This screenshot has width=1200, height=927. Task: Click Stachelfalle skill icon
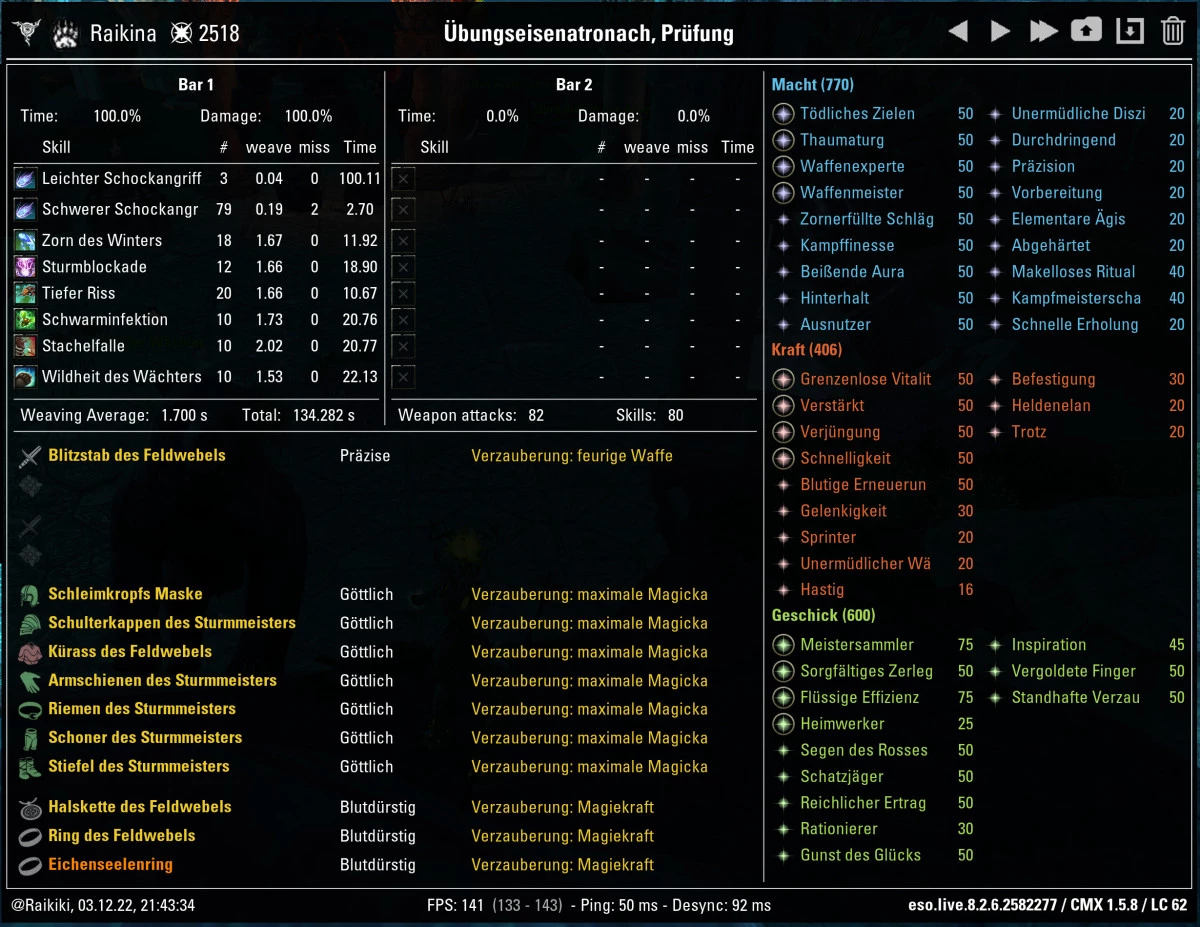[26, 346]
